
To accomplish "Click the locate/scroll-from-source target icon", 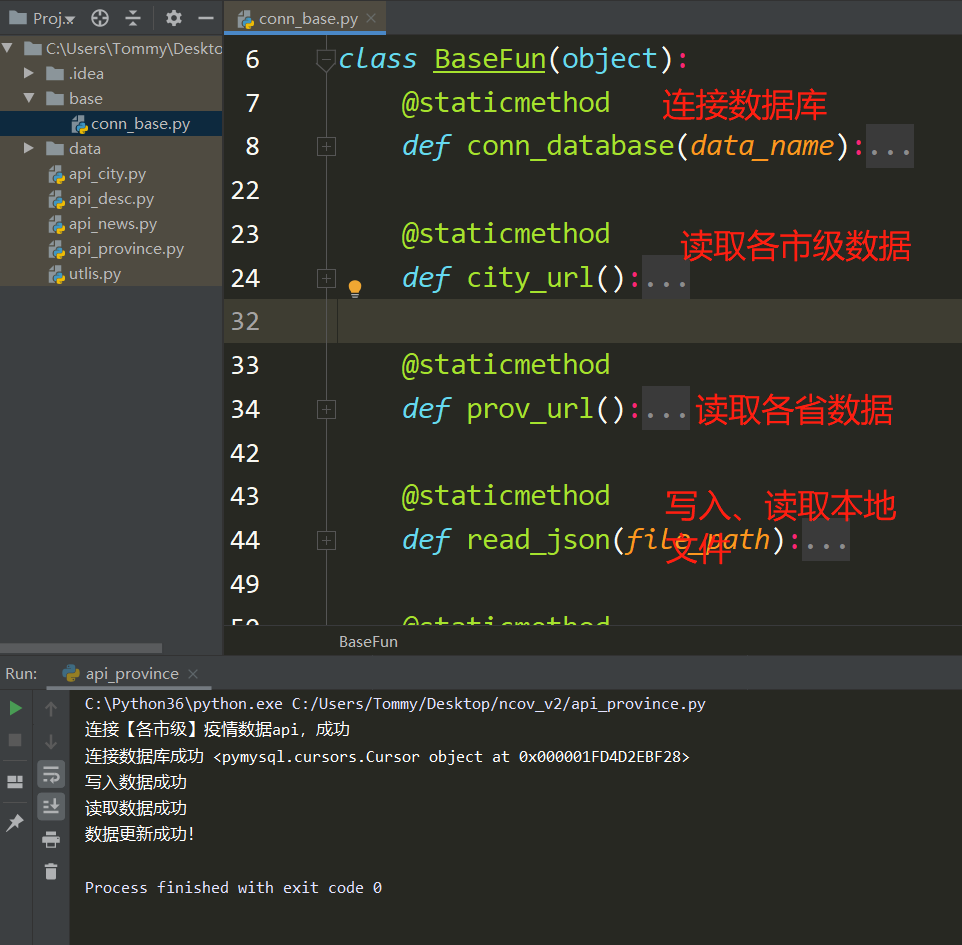I will point(100,18).
